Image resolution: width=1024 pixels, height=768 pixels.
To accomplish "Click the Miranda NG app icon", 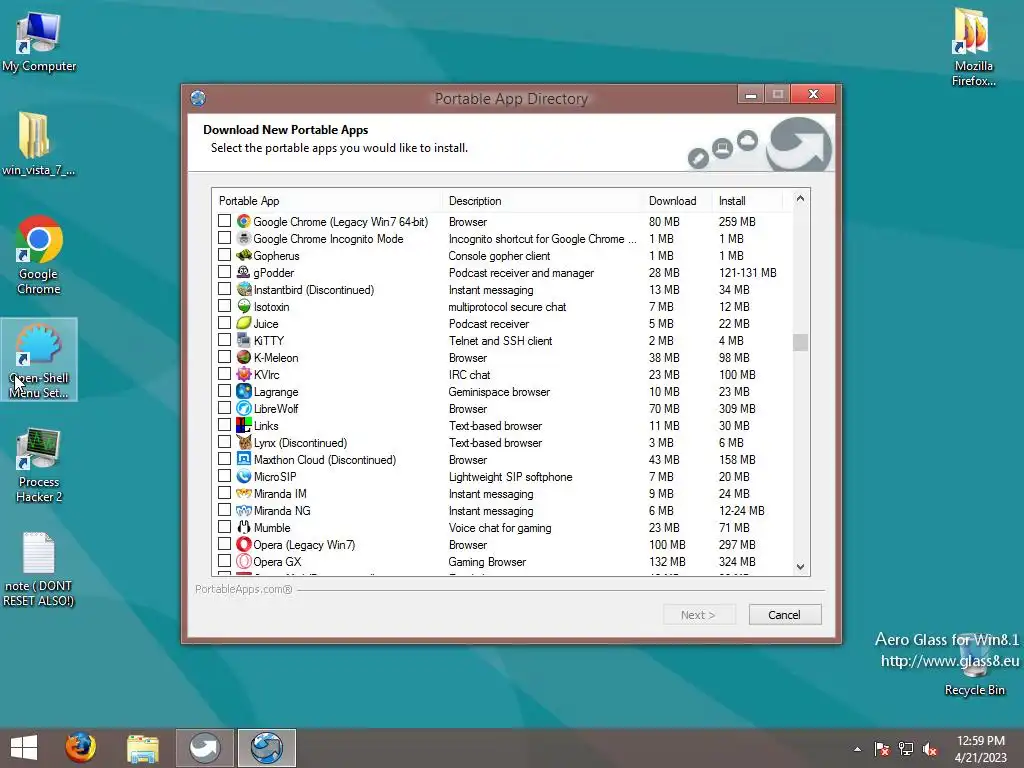I will tap(244, 510).
